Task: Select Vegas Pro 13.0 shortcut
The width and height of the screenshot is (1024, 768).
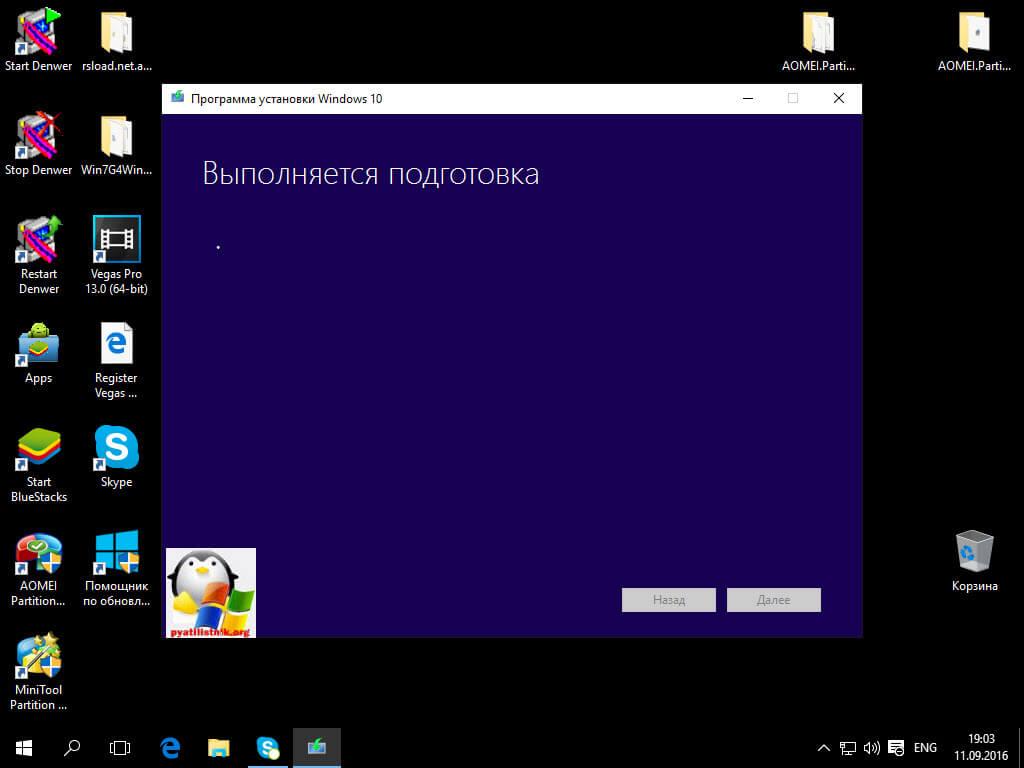Action: [x=116, y=255]
